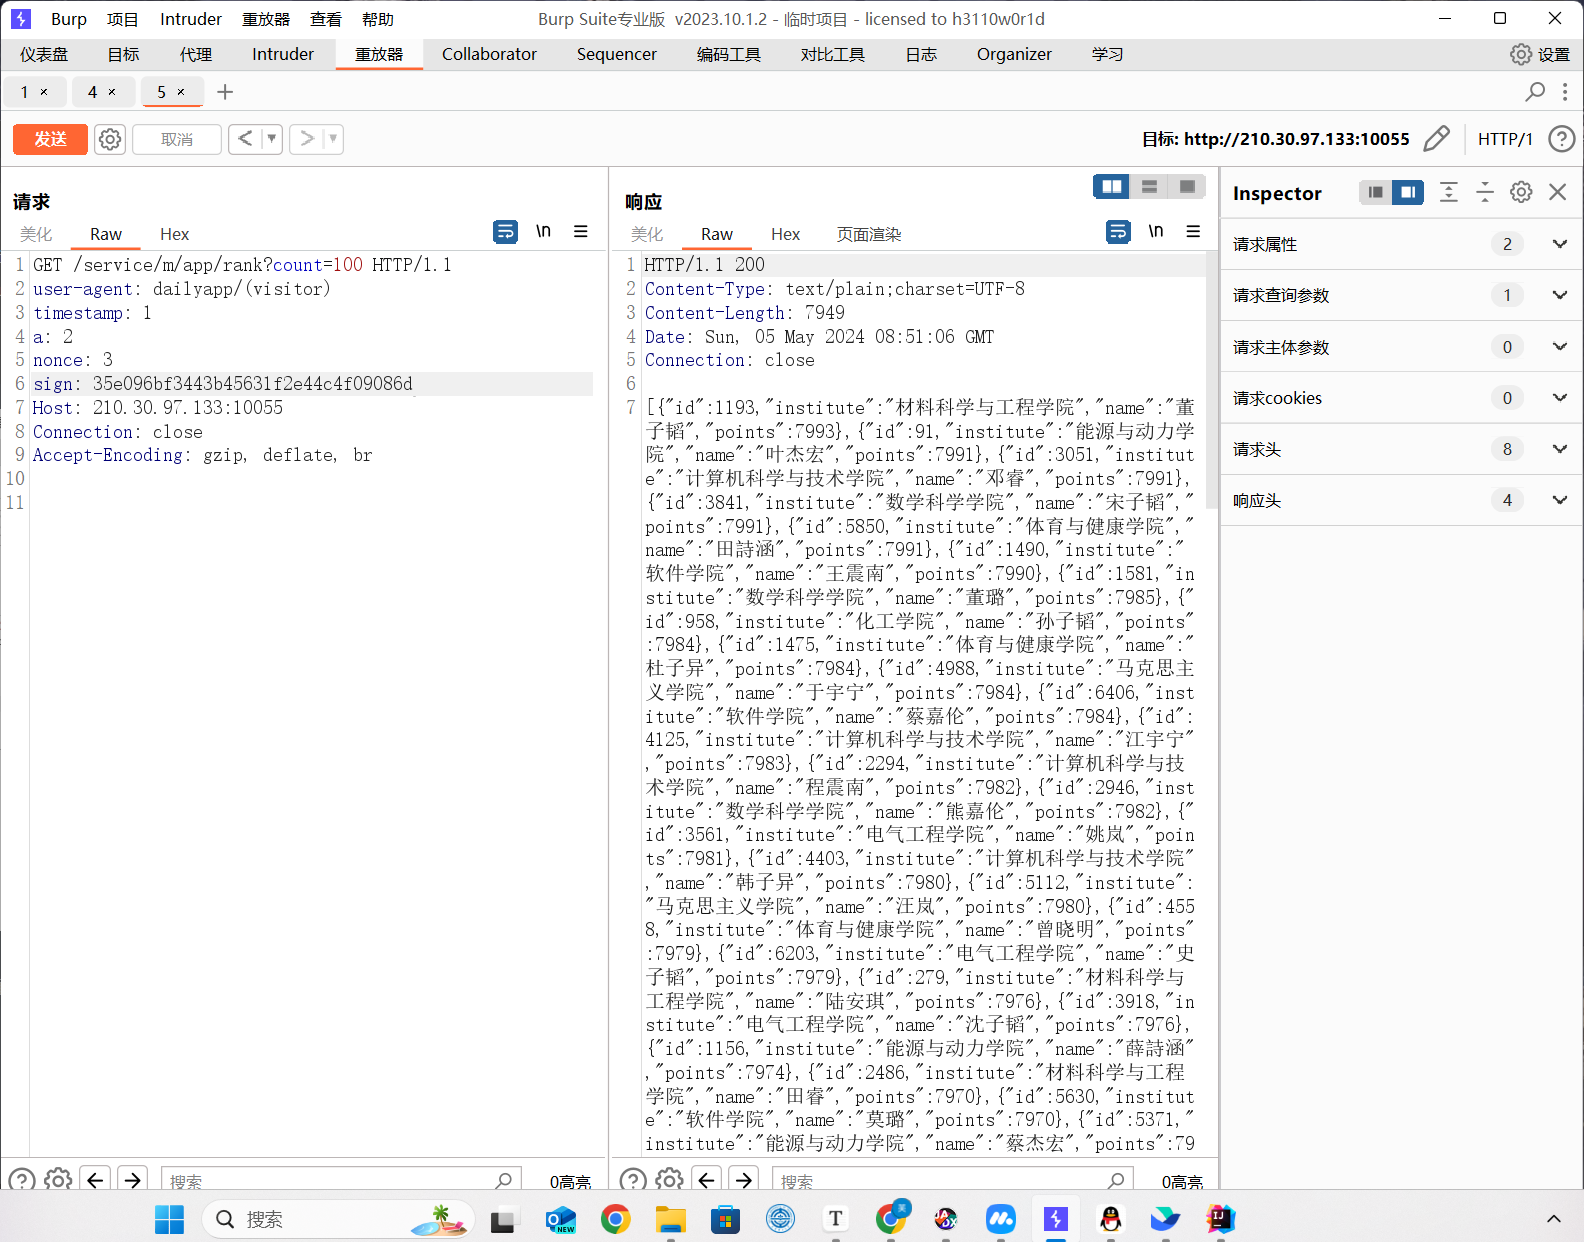
Task: Toggle word wrap icon in request panel
Action: pyautogui.click(x=505, y=232)
